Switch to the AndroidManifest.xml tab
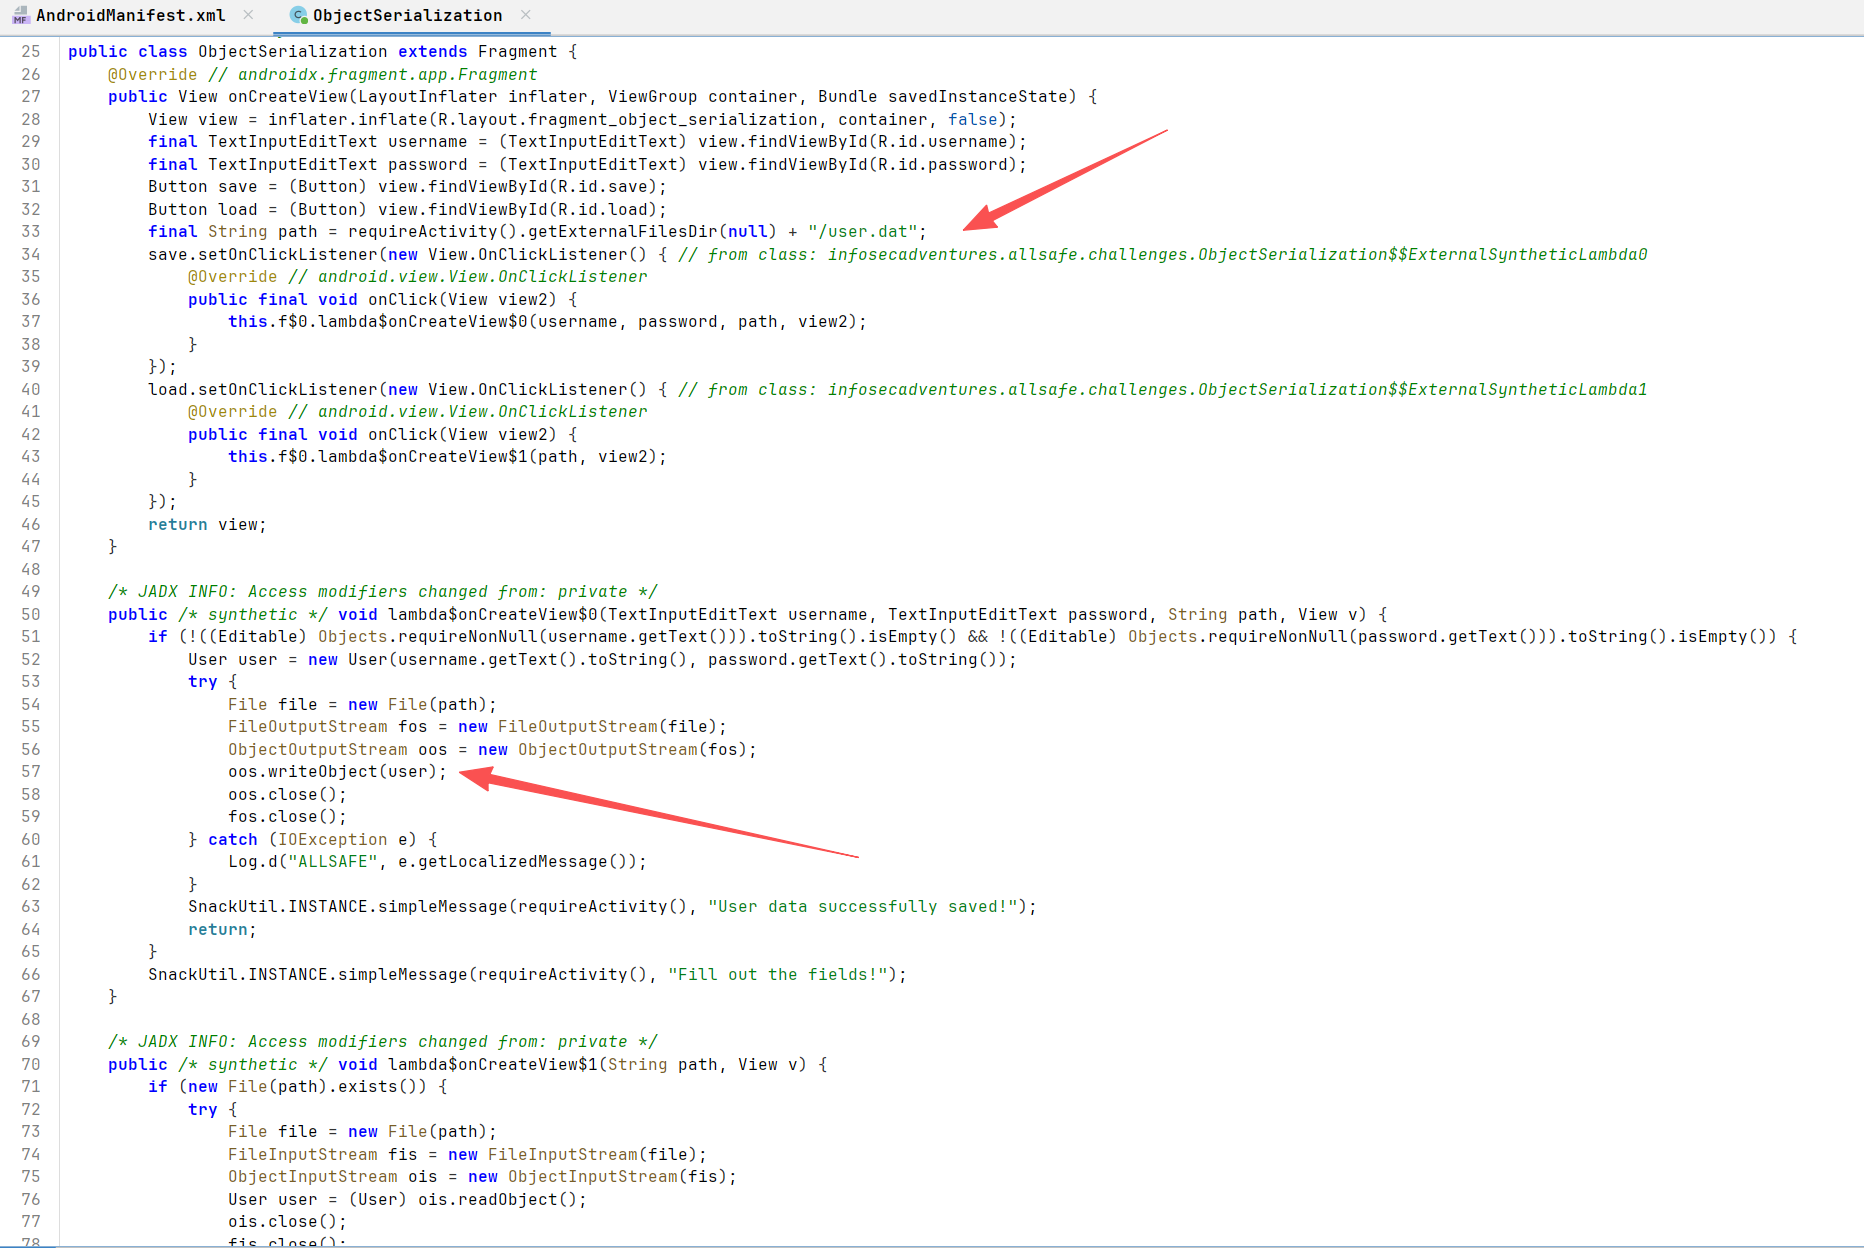Screen dimensions: 1864x1248 tap(130, 15)
